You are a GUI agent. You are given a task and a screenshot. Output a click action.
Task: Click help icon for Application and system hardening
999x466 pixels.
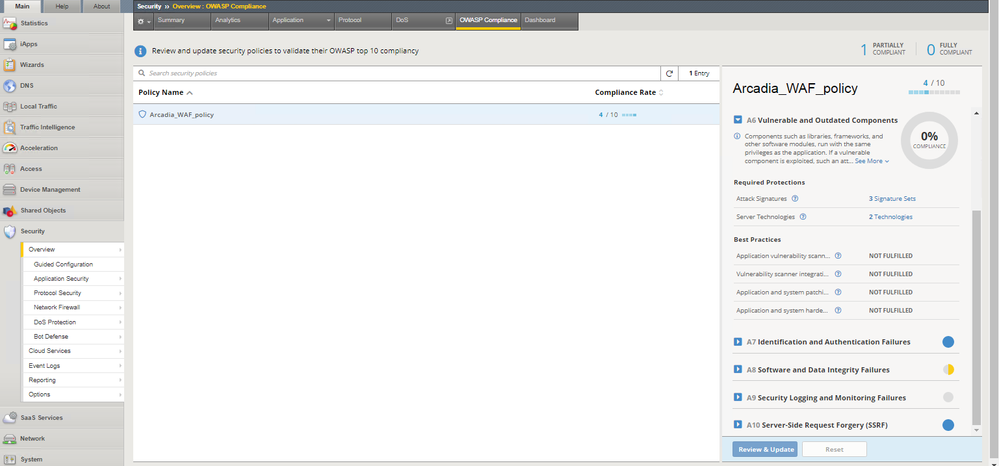click(838, 310)
